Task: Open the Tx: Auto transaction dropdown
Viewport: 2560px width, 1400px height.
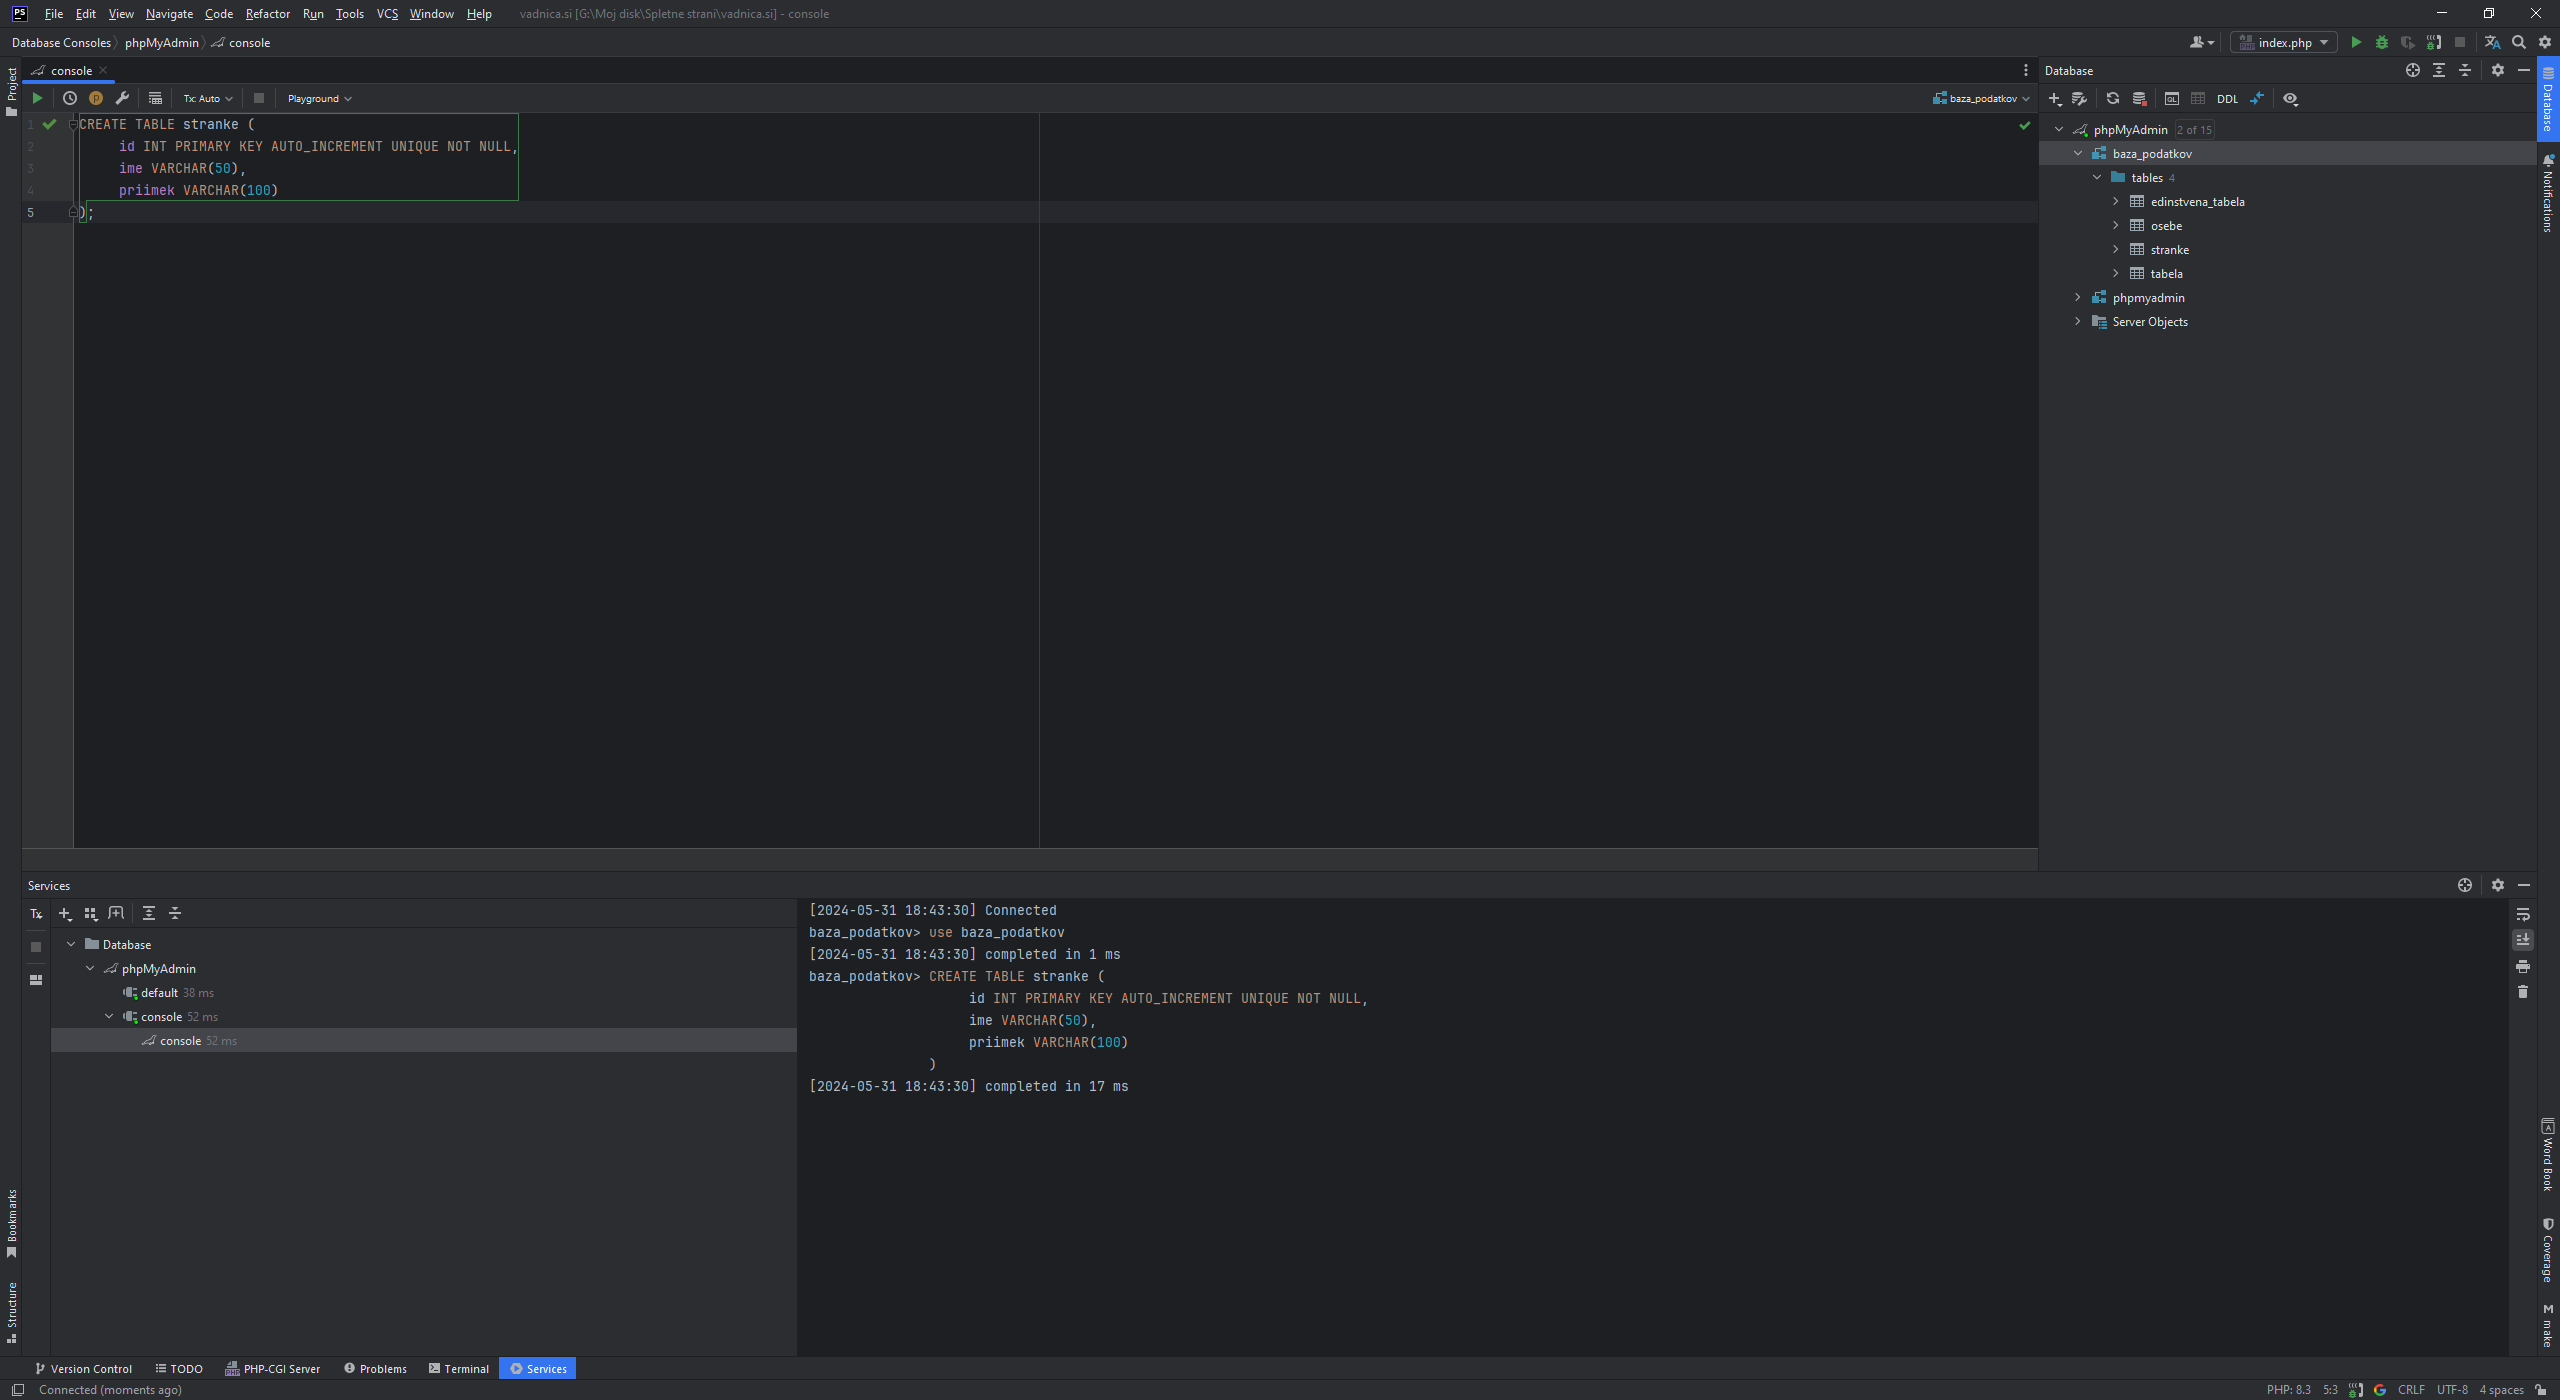Action: click(x=208, y=98)
